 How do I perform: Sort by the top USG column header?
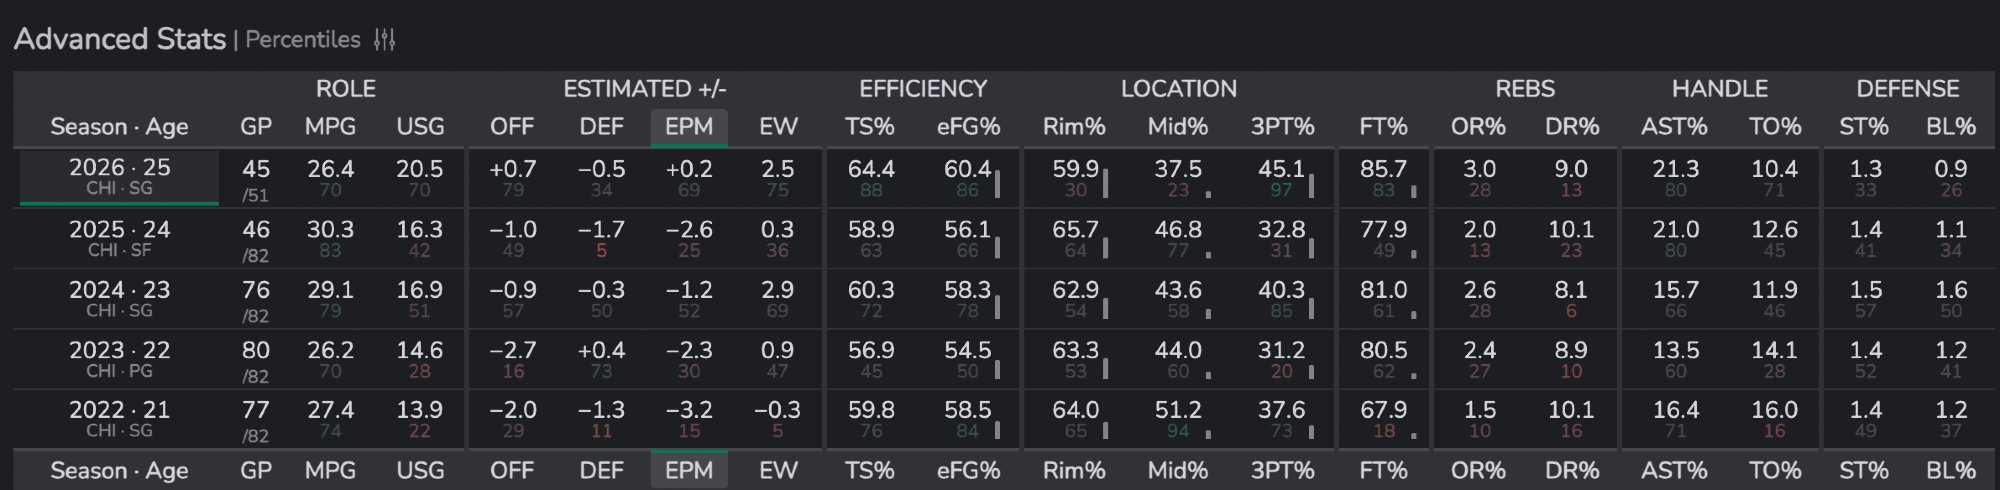(x=420, y=127)
